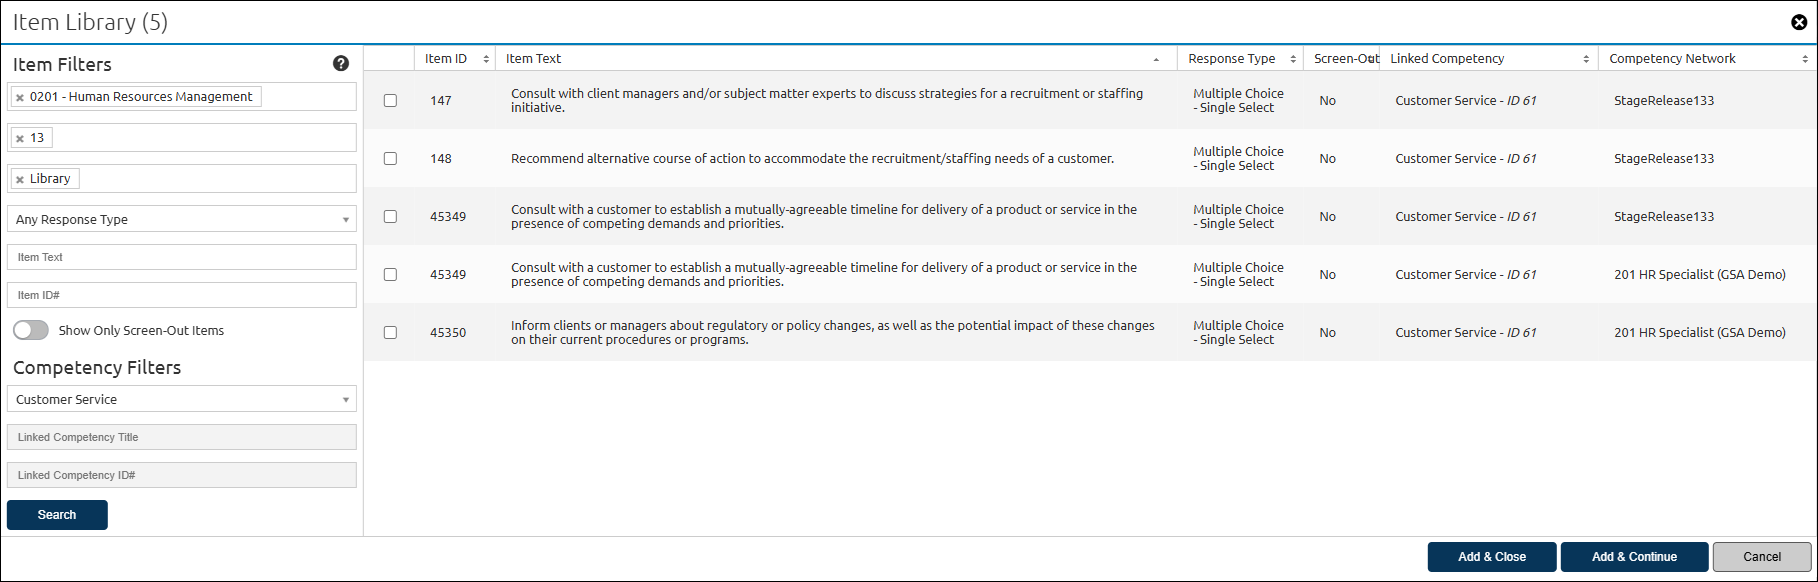Viewport: 1818px width, 582px height.
Task: Click the Item Library (5) title
Action: pyautogui.click(x=90, y=22)
